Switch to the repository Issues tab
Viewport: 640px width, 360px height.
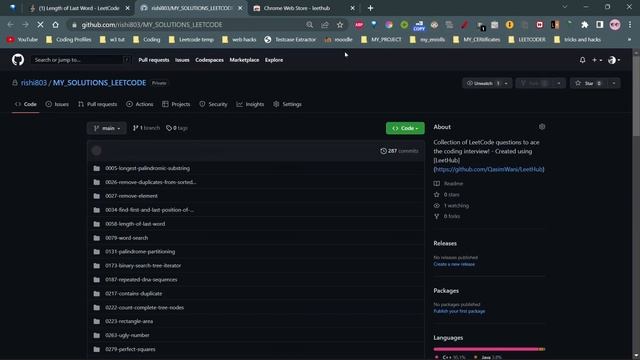57,104
